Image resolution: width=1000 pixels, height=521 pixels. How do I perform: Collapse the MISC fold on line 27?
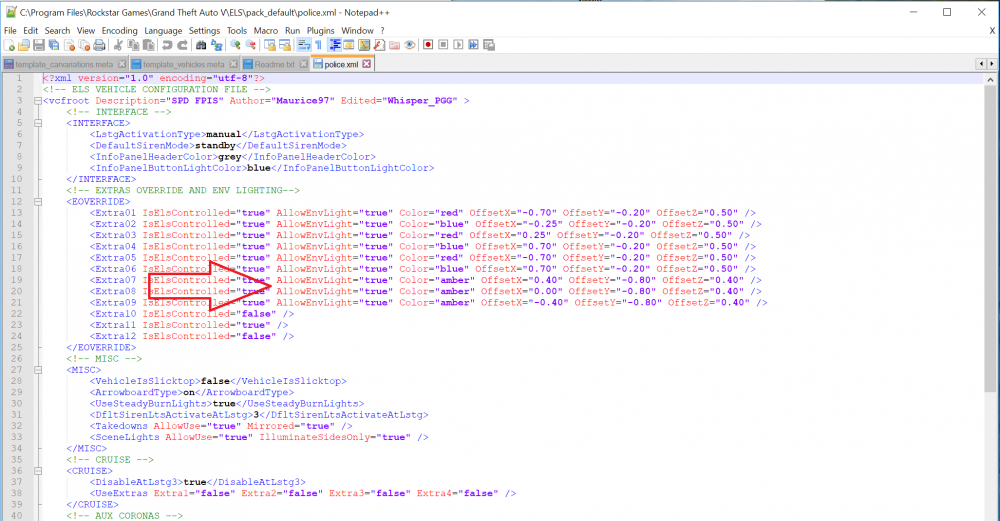click(38, 370)
